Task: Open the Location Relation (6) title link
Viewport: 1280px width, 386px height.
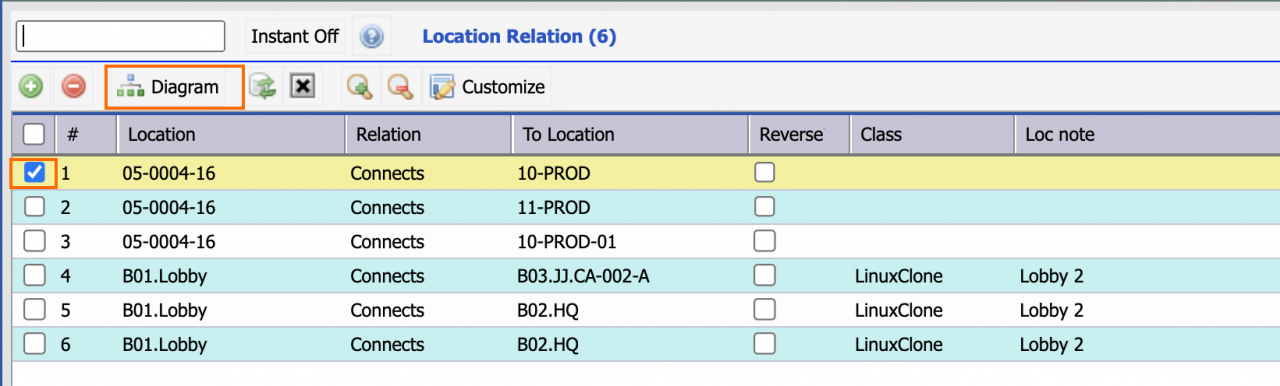Action: [x=519, y=37]
